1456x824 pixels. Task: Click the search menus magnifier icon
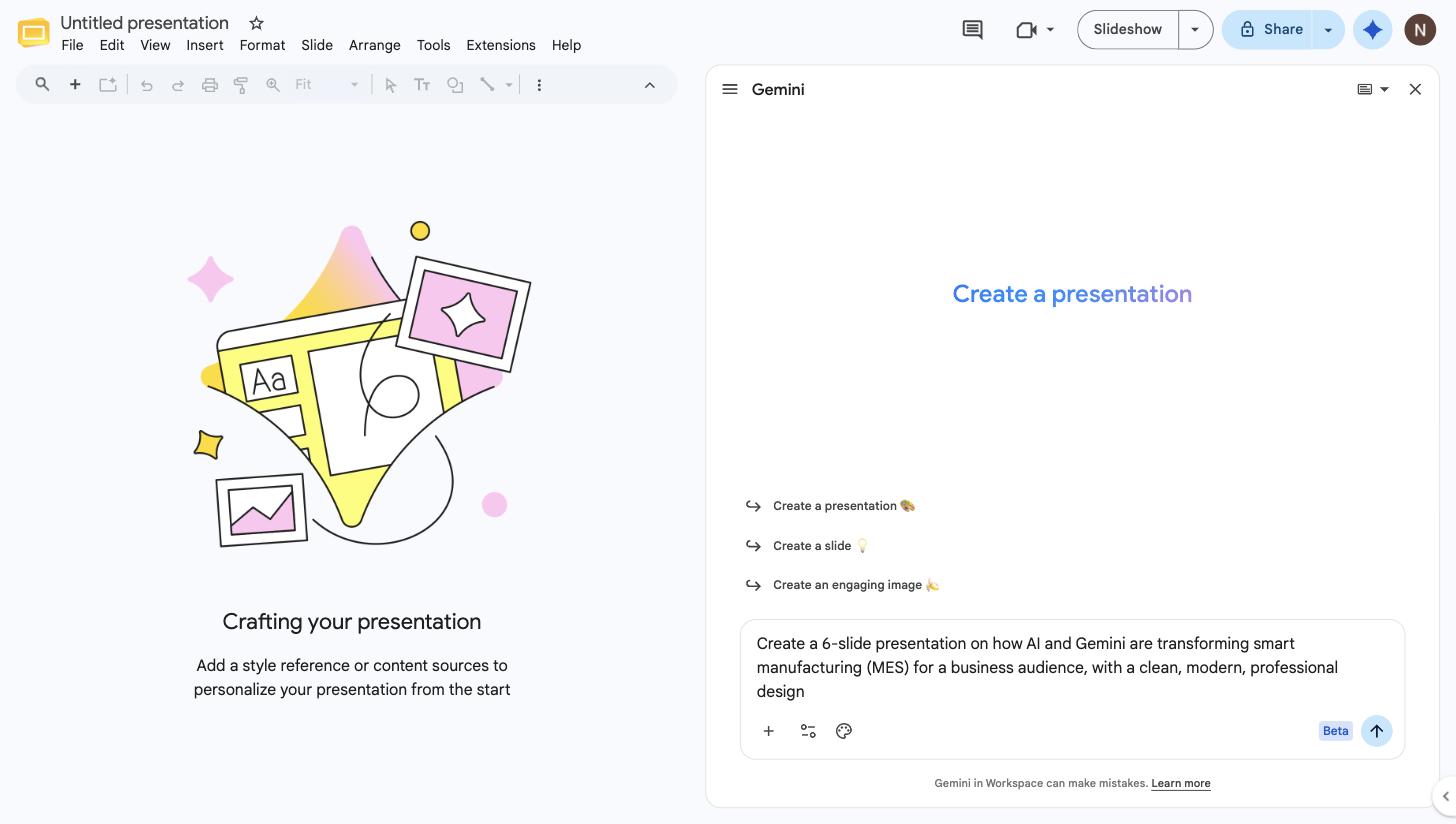[42, 85]
